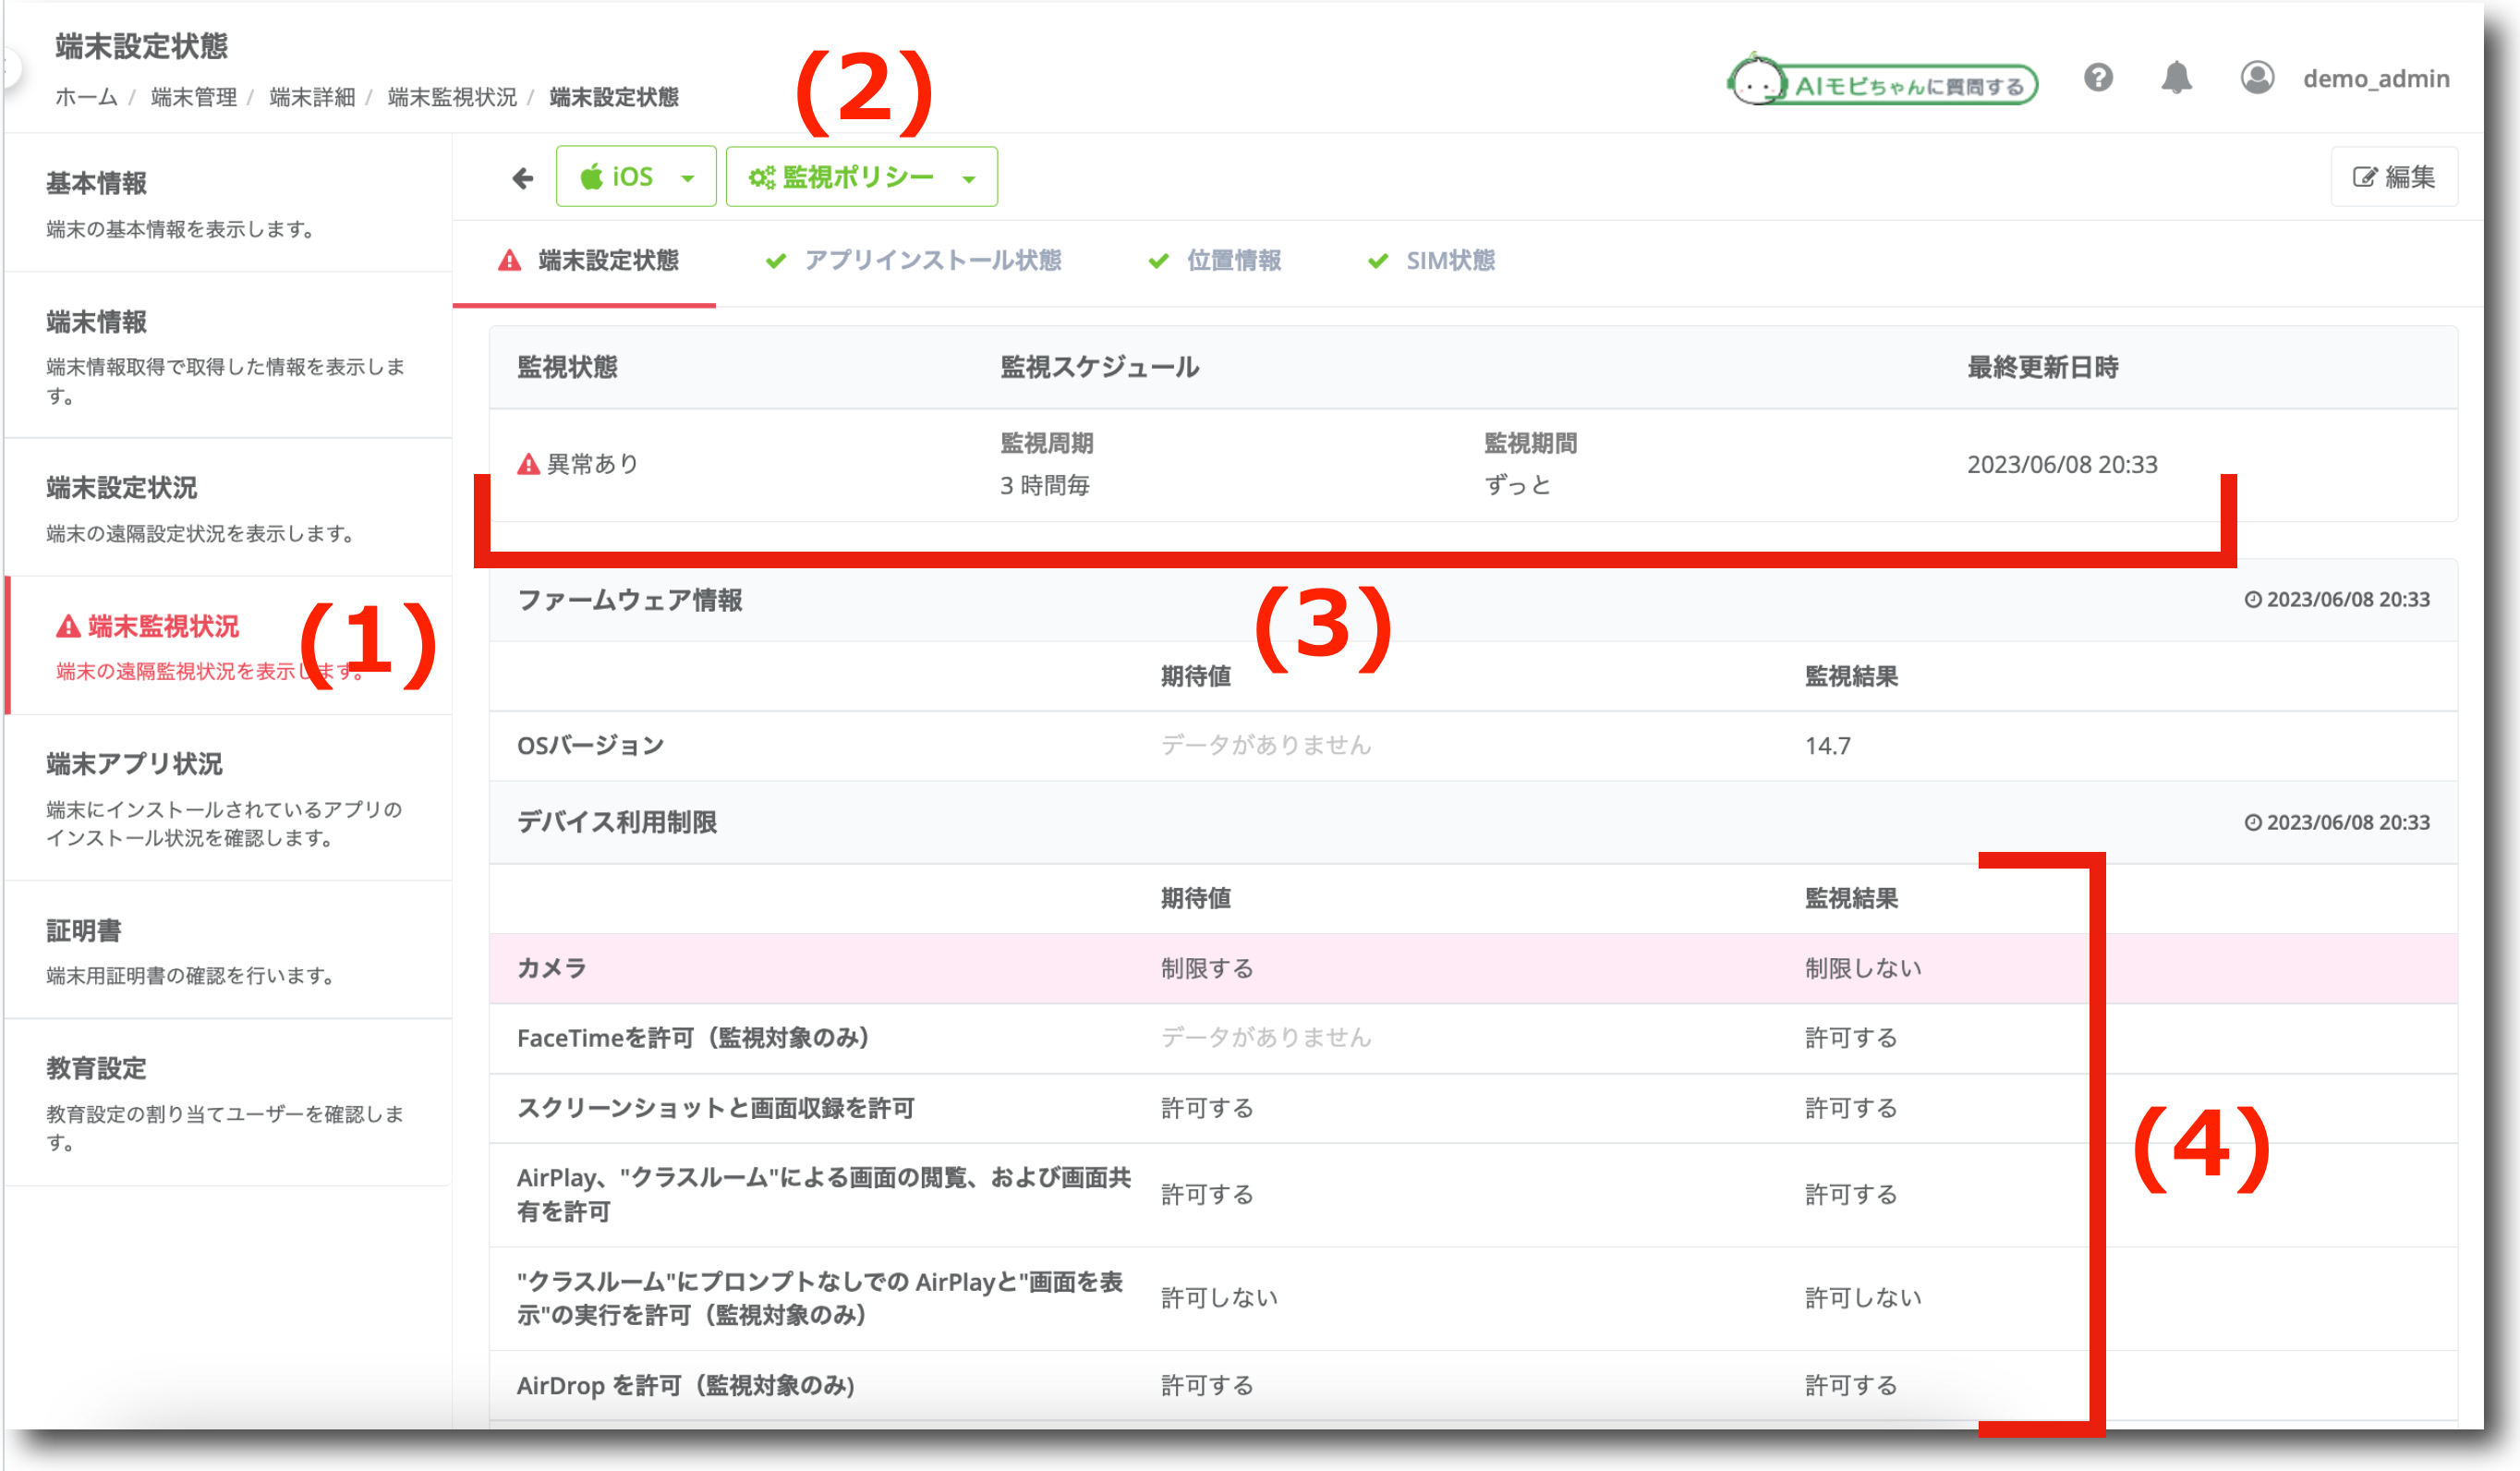Click the 監視スケジュール column header
2520x1471 pixels.
coord(1099,368)
